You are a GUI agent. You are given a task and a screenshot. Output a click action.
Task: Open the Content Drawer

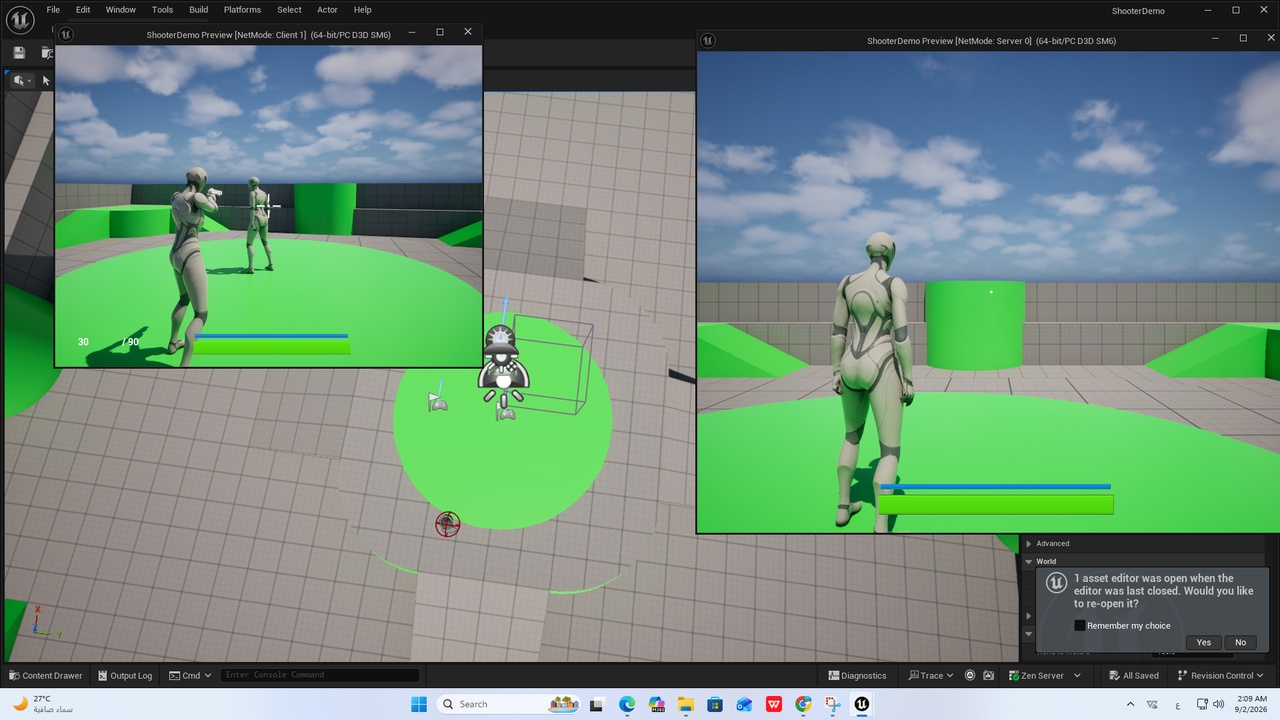[x=45, y=675]
